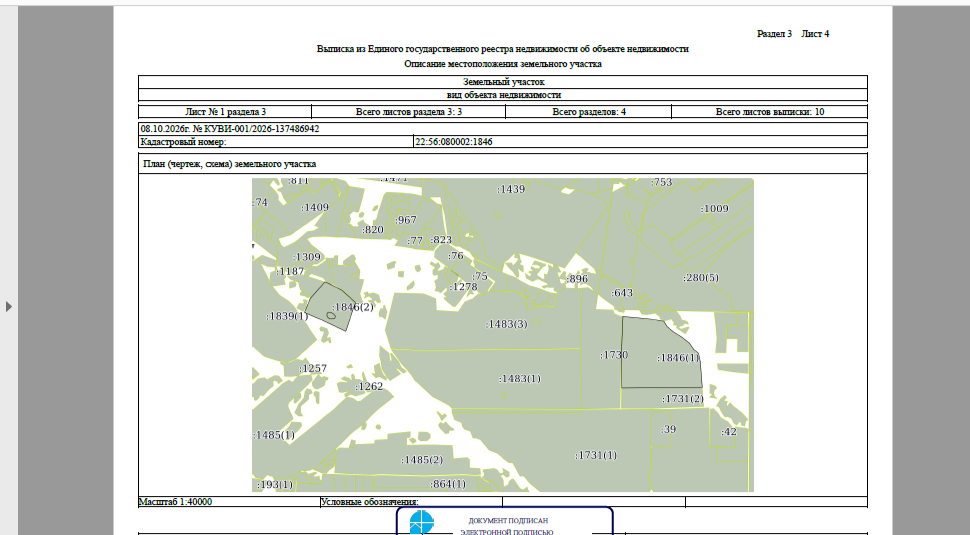Screen dimensions: 970x535
Task: Click parcel label :820 on map
Action: (x=372, y=229)
